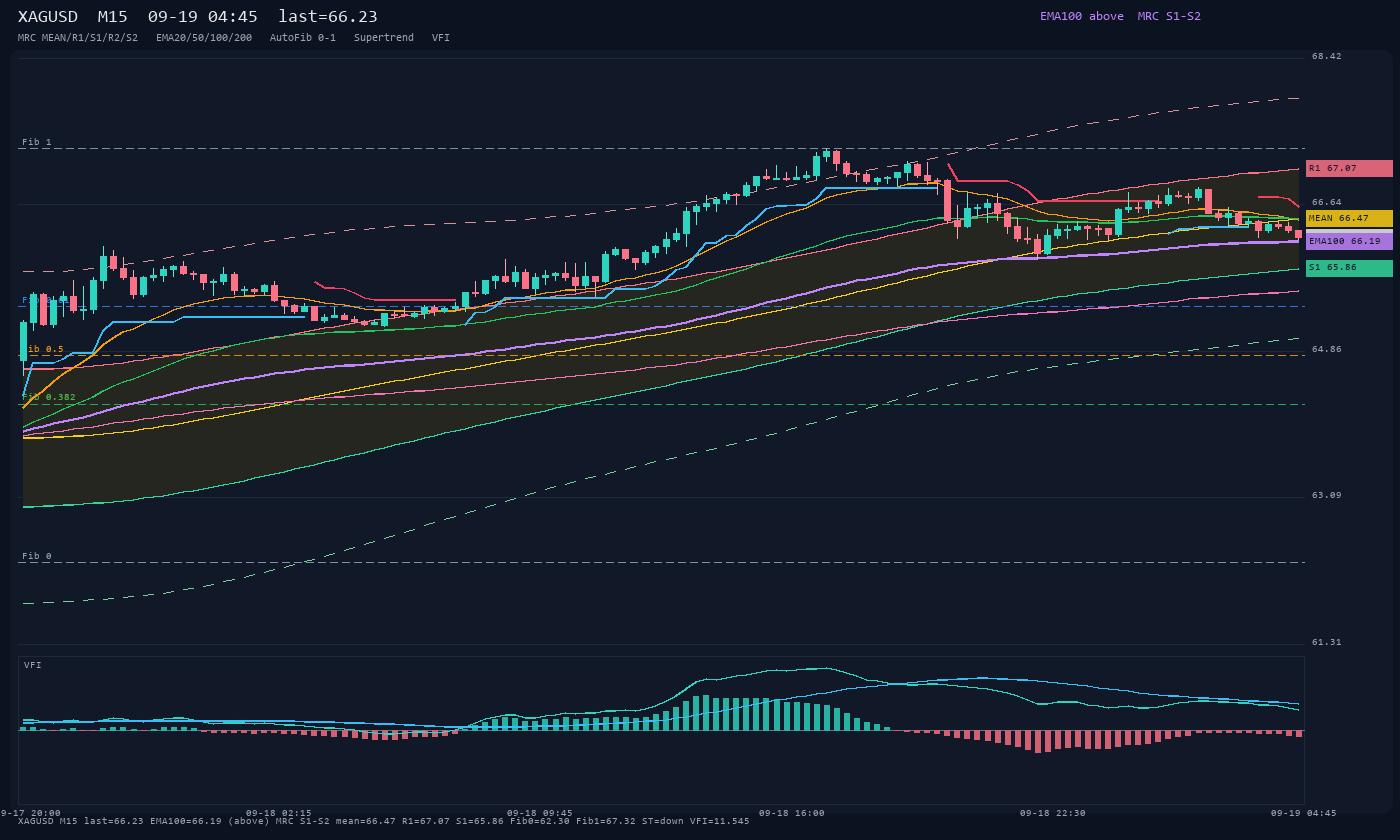Click the 09-18 22:30 time axis label

point(1053,813)
